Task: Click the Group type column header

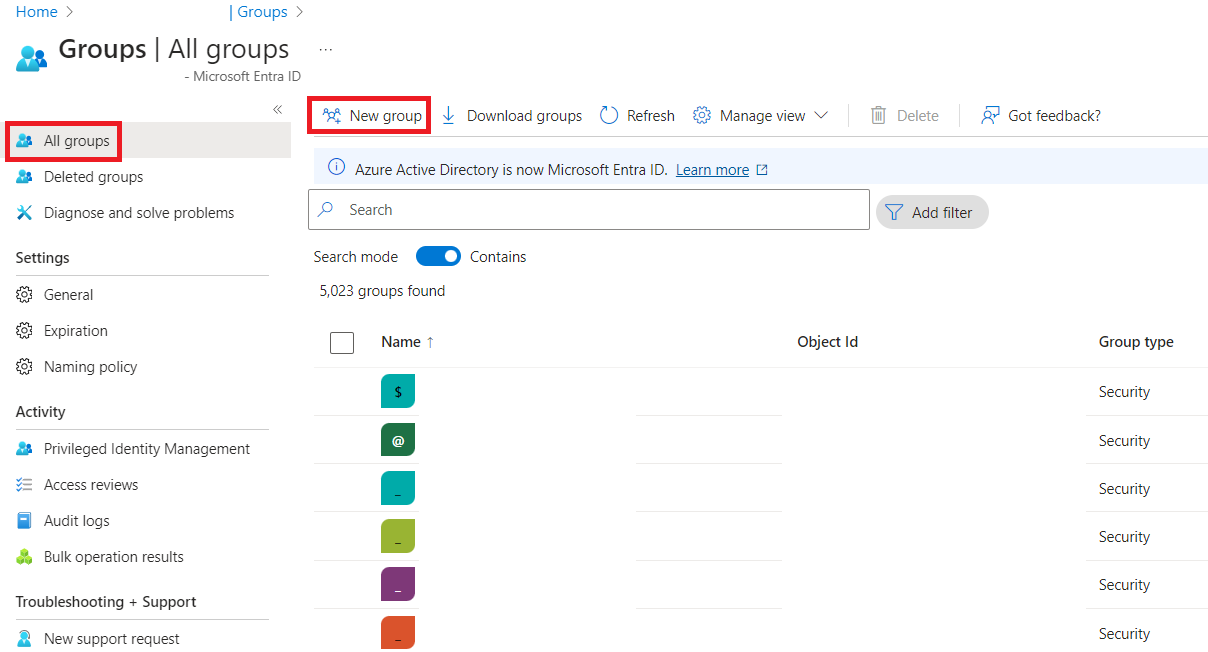Action: coord(1136,342)
